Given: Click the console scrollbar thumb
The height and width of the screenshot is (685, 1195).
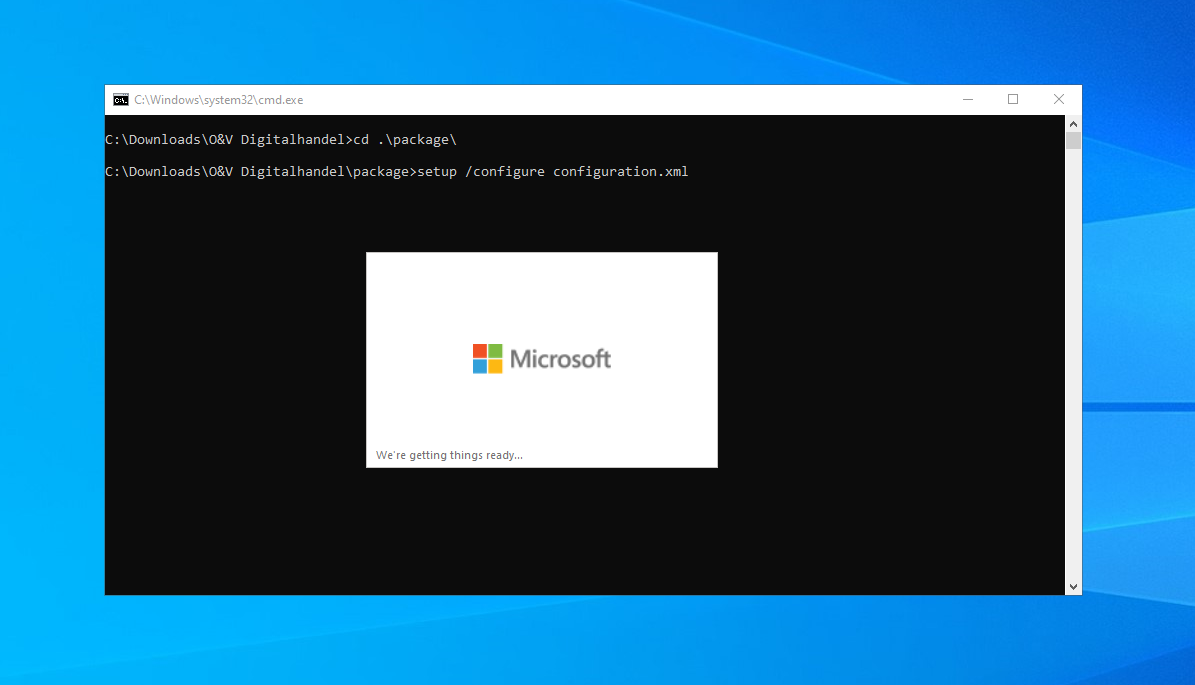Looking at the screenshot, I should (x=1073, y=140).
